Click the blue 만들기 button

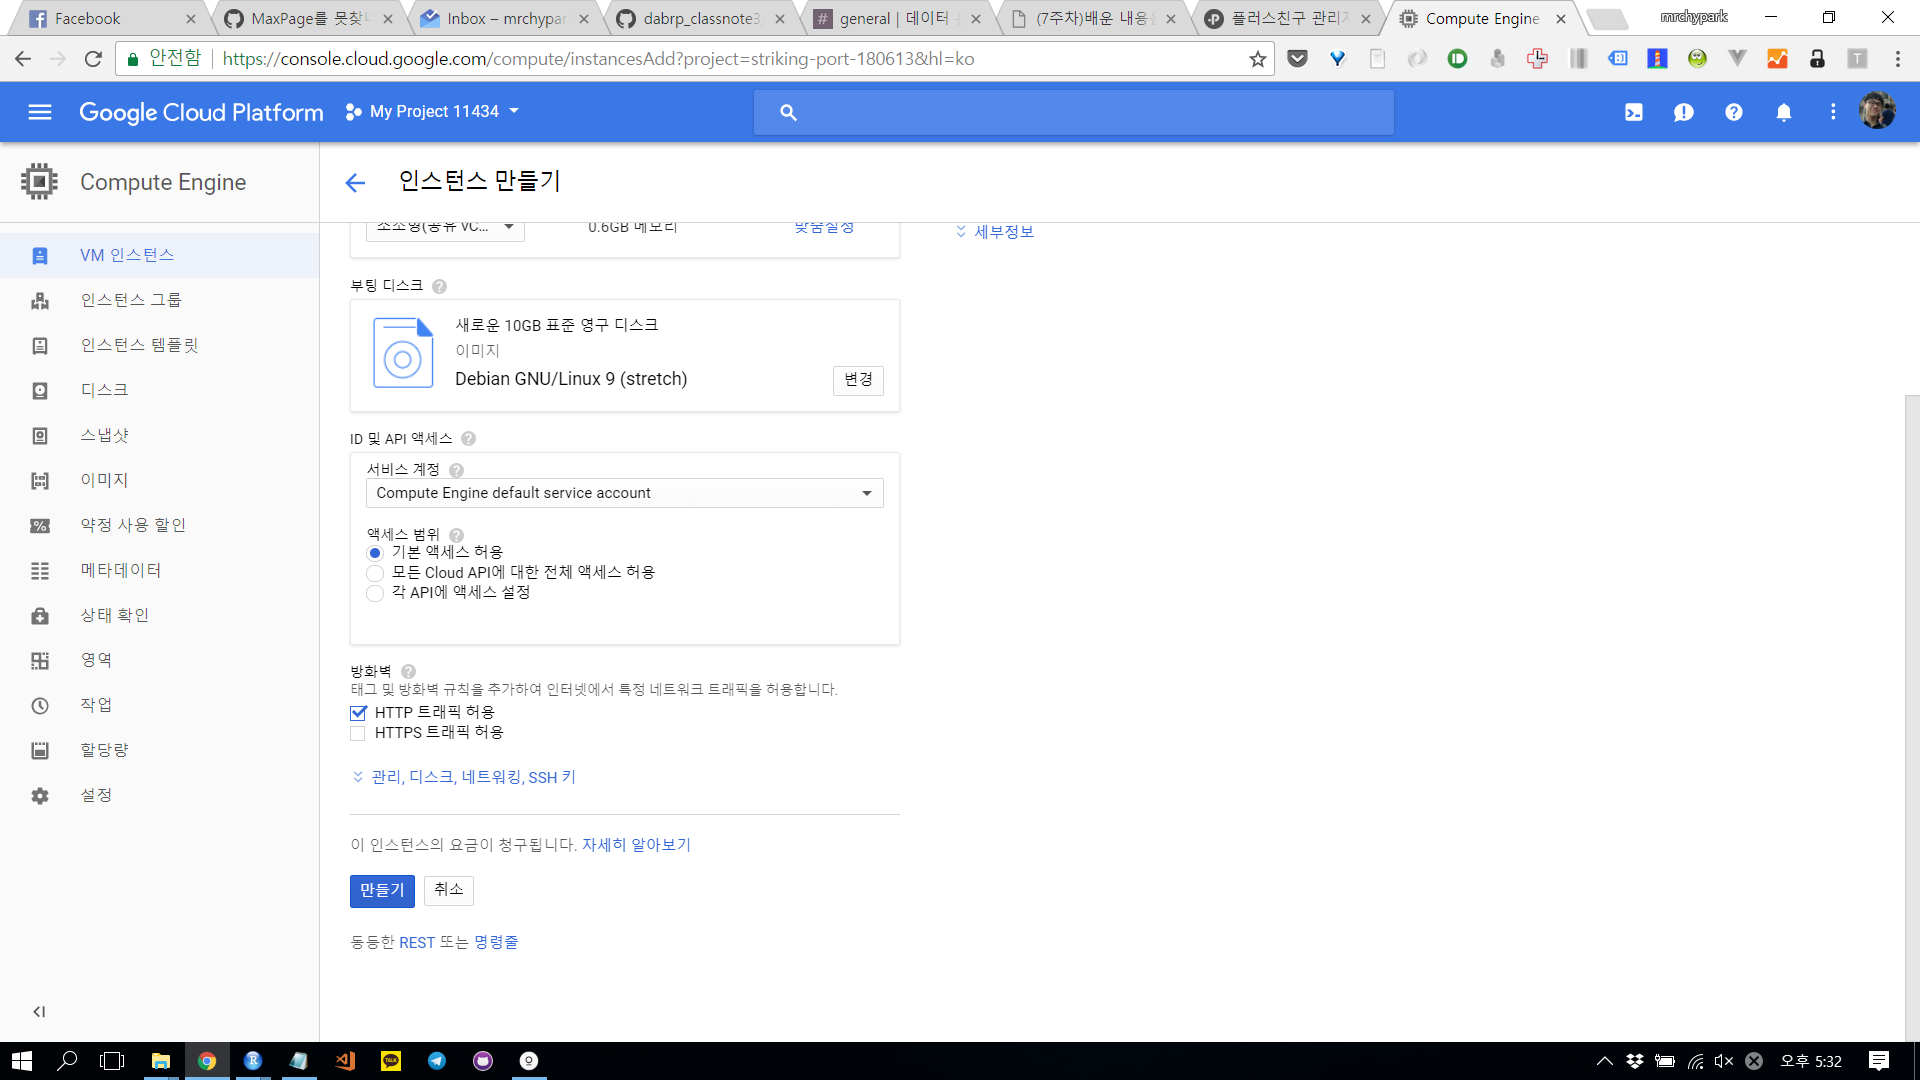[382, 890]
